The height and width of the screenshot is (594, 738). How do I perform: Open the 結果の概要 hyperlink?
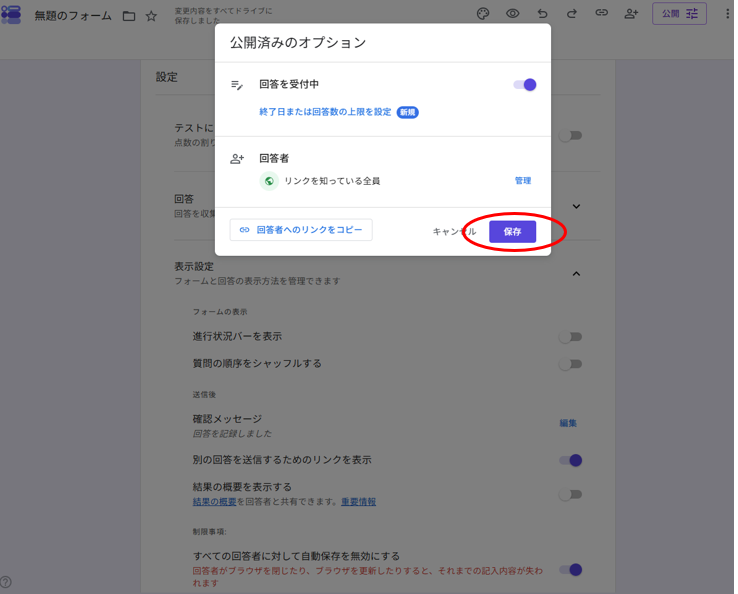click(214, 502)
